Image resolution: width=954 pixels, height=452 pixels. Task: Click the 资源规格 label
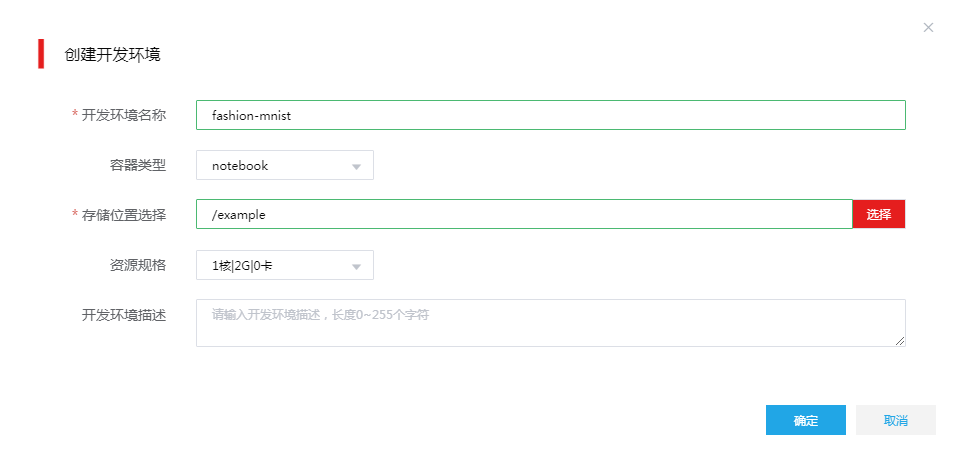pos(138,265)
